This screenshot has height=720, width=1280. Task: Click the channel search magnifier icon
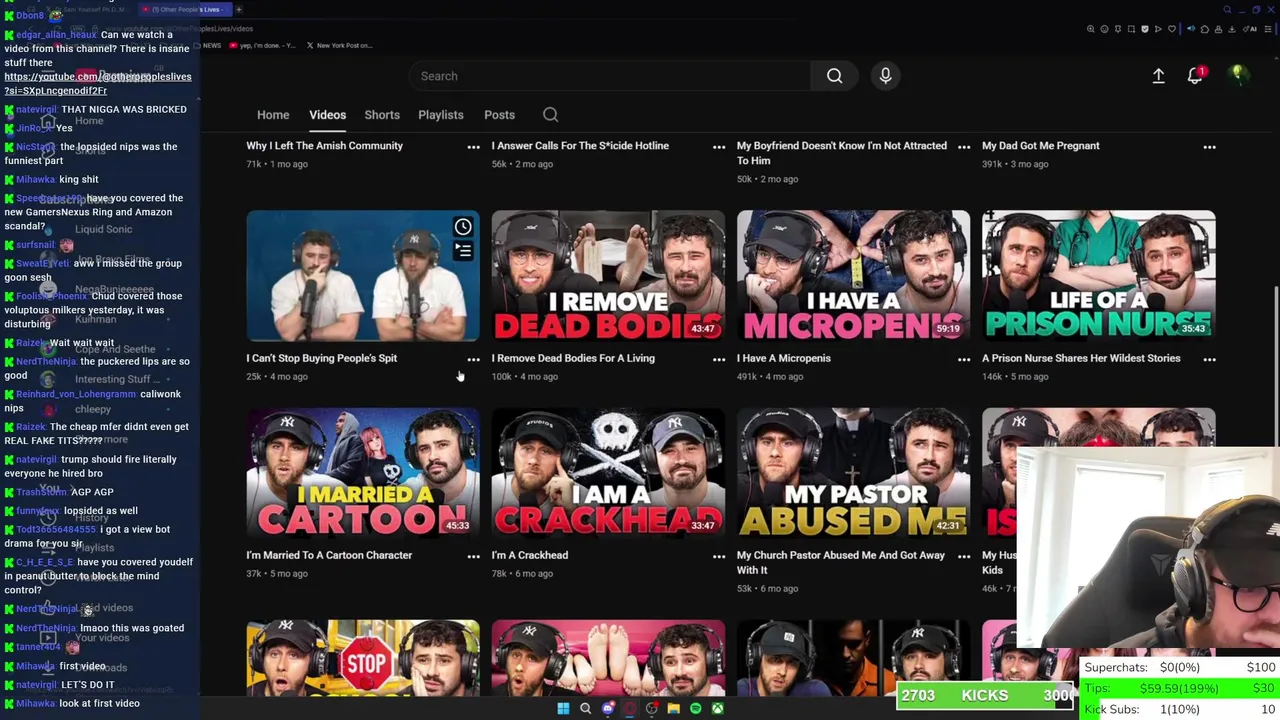550,114
